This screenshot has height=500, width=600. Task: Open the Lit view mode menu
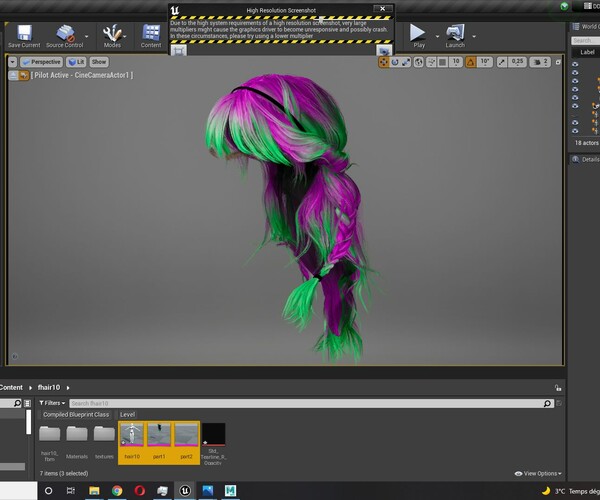76,62
